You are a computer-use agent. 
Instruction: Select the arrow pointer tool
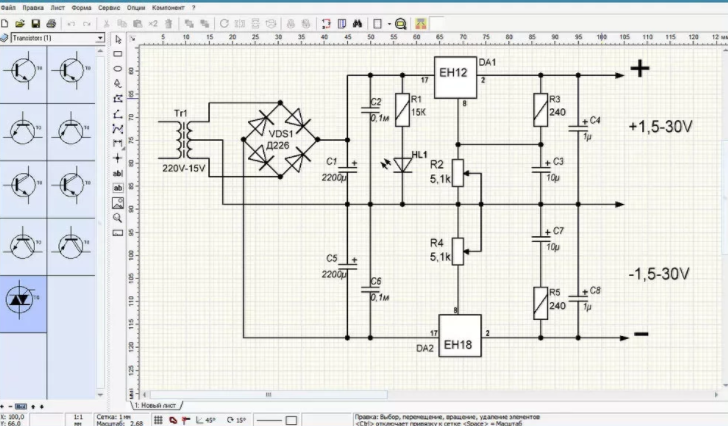coord(118,39)
